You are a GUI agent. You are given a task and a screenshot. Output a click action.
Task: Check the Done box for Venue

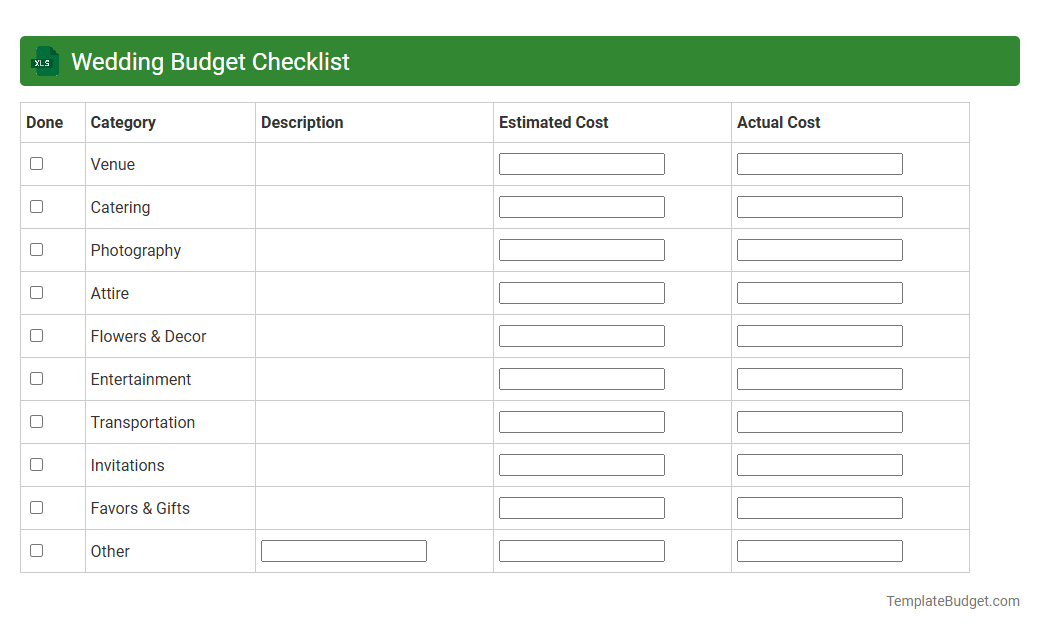point(36,162)
